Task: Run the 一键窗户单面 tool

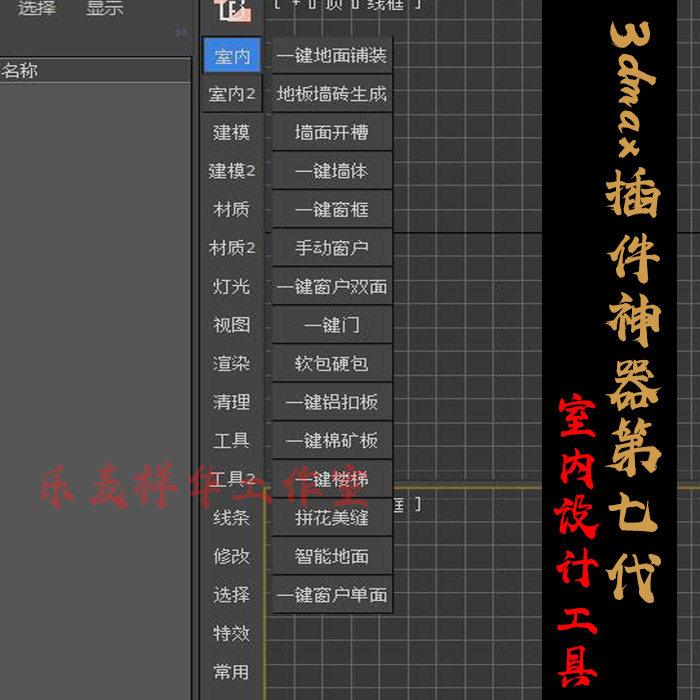Action: pos(332,595)
